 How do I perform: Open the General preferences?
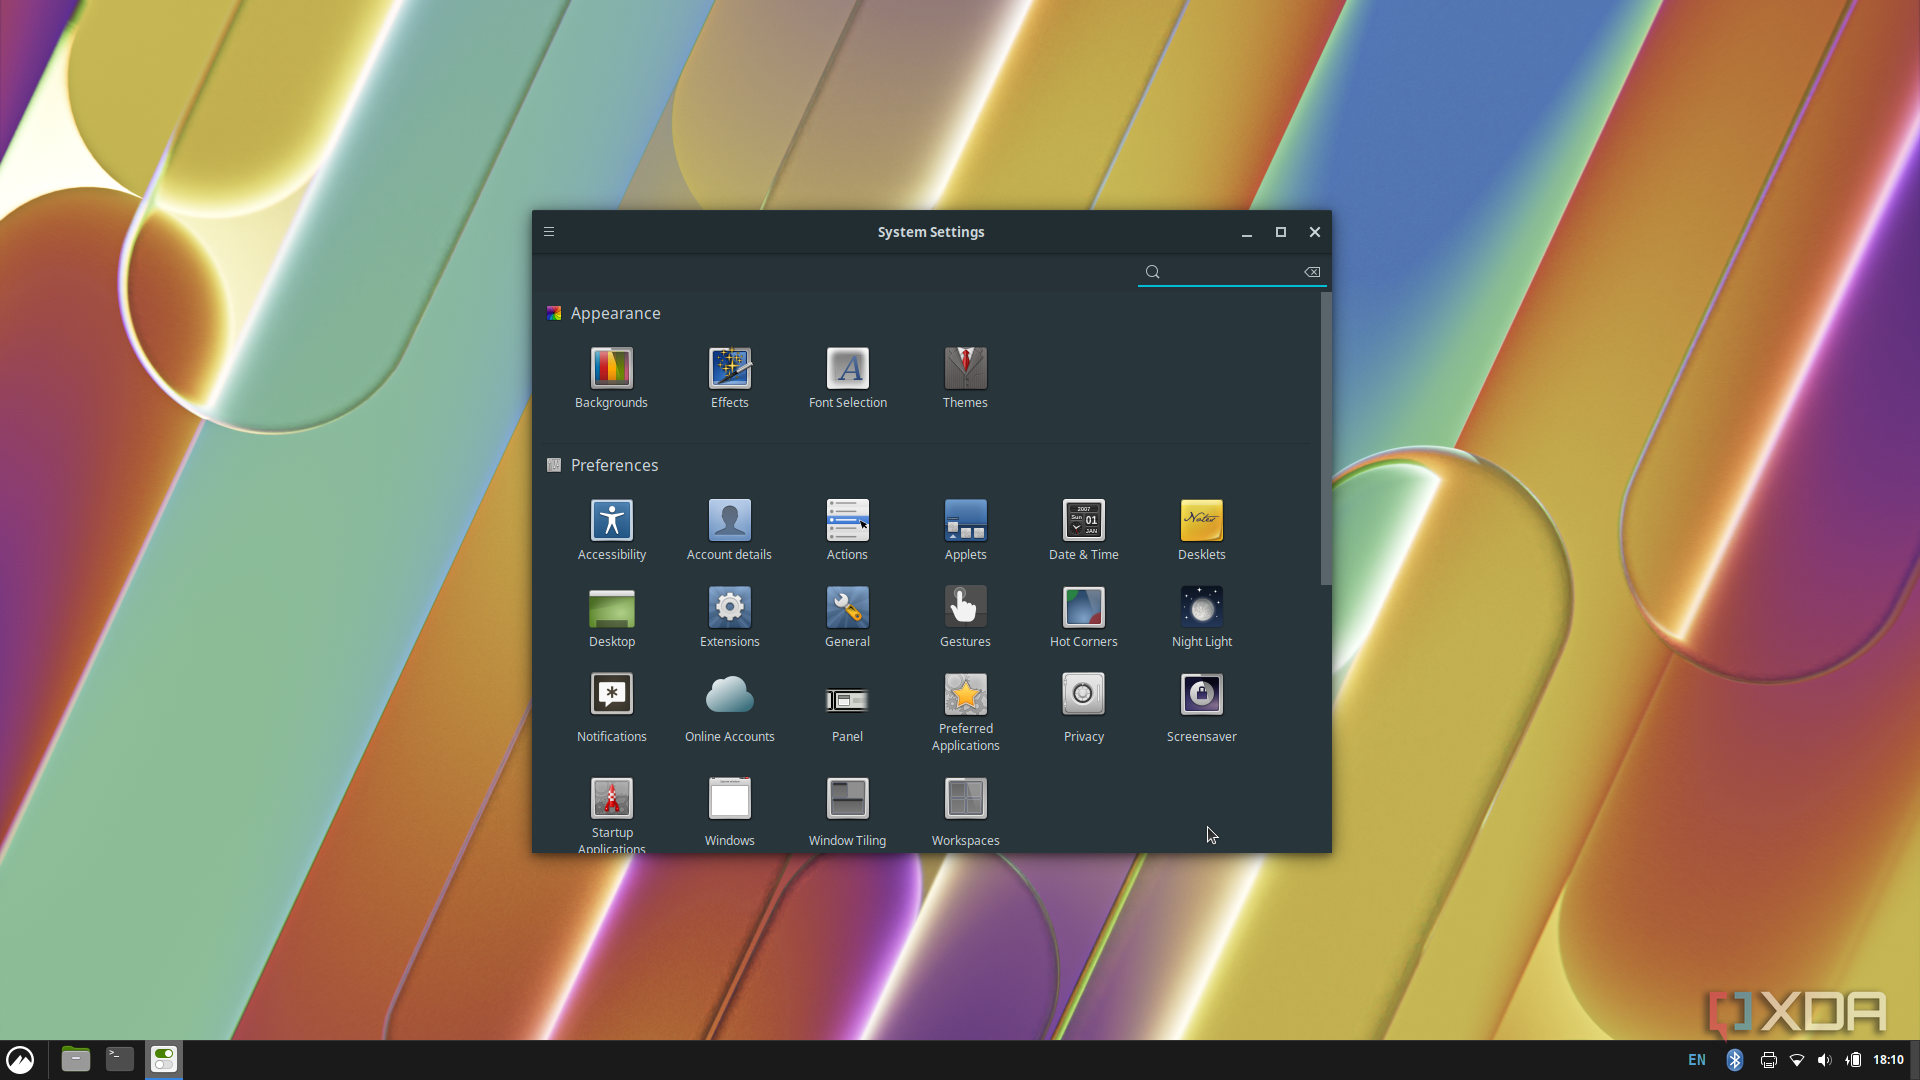[847, 617]
